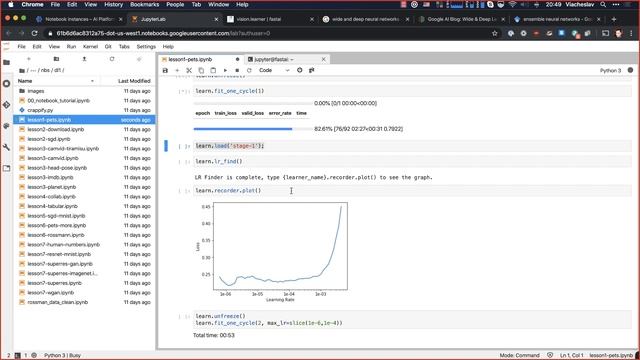Viewport: 640px width, 360px height.
Task: Open crappify.py file
Action: click(84, 110)
